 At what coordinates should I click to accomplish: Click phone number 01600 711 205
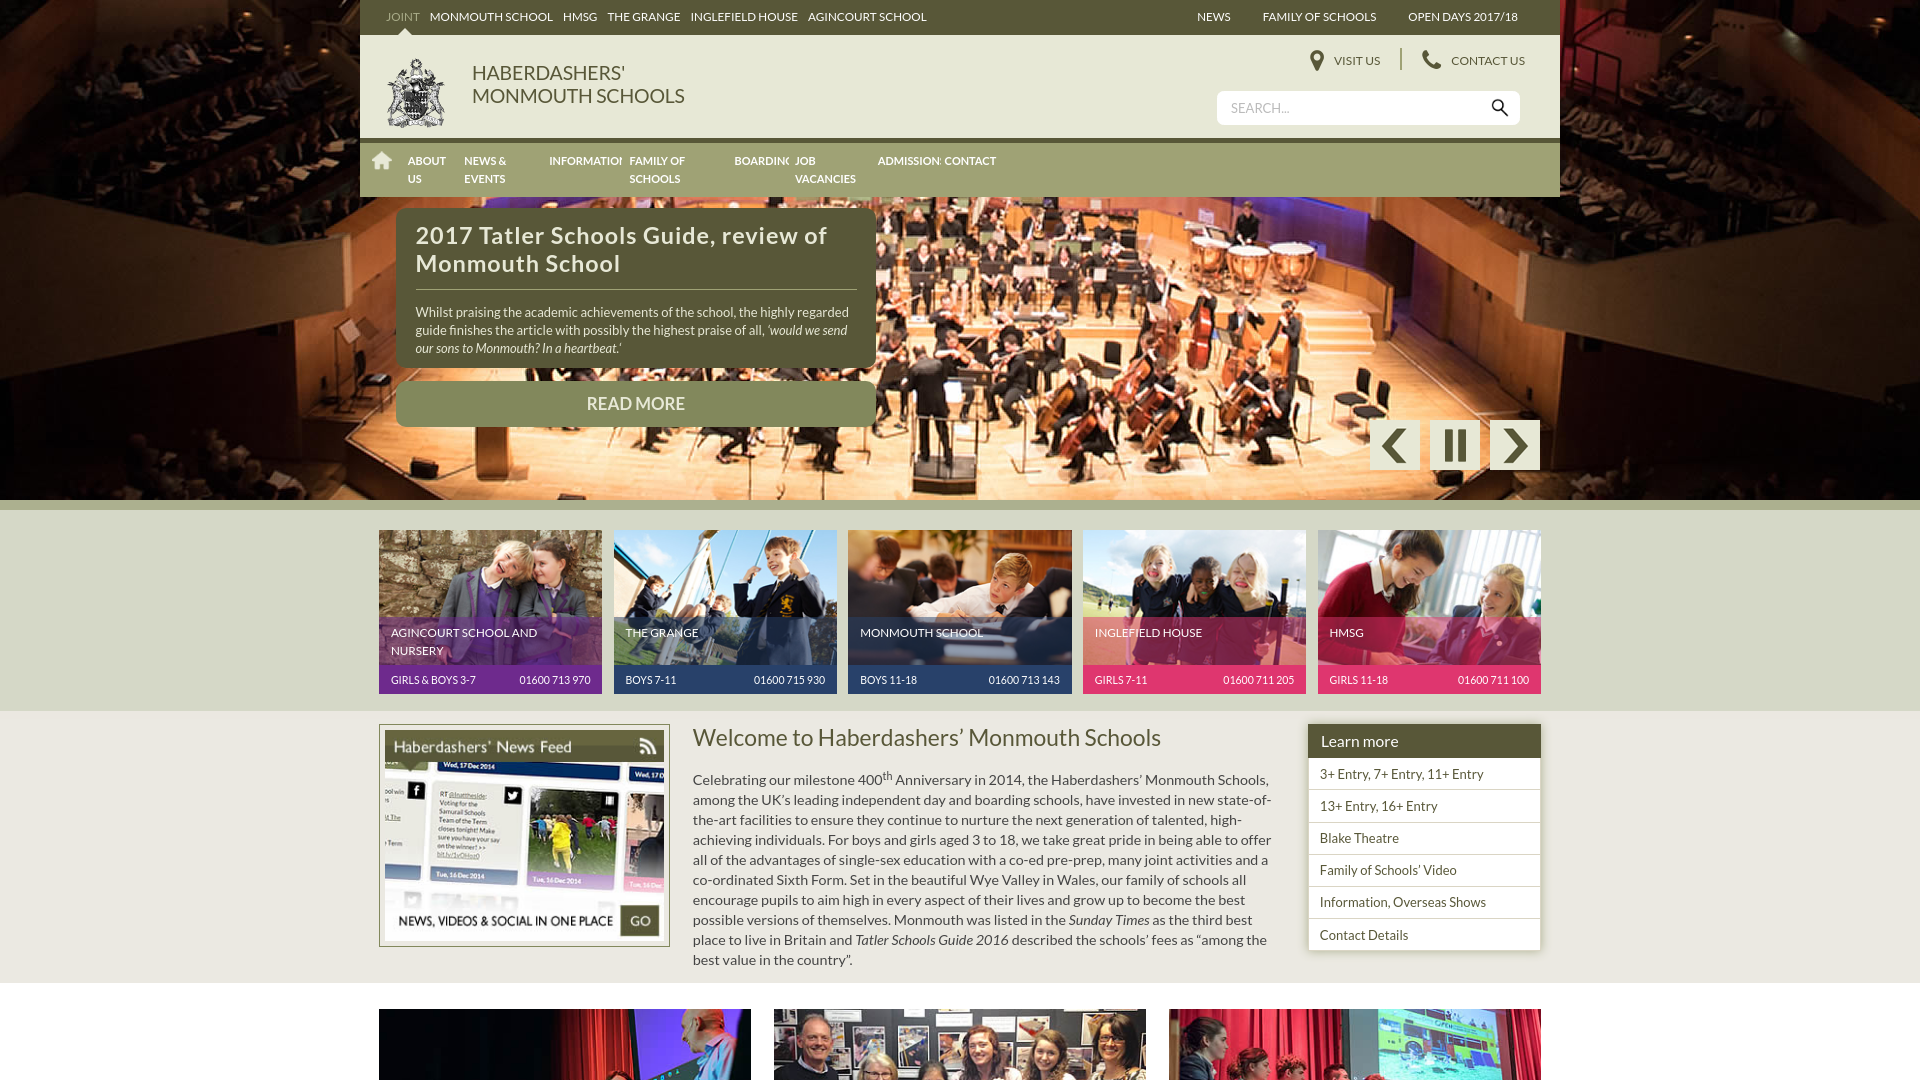click(1258, 680)
